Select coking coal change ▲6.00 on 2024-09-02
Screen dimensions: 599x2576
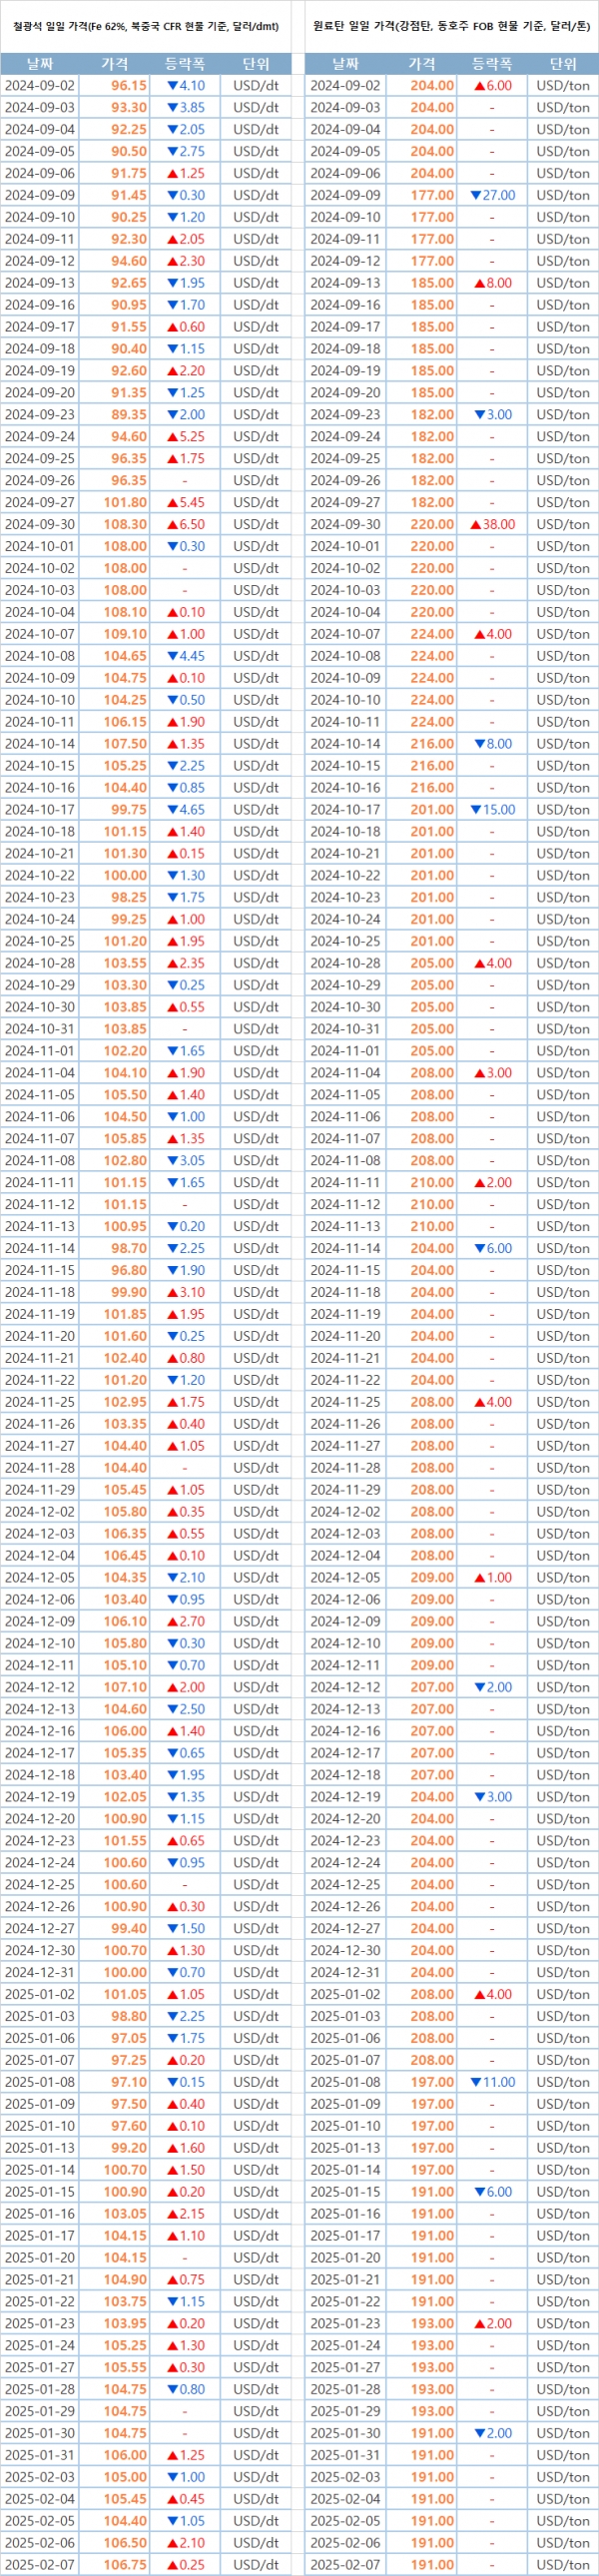[492, 86]
